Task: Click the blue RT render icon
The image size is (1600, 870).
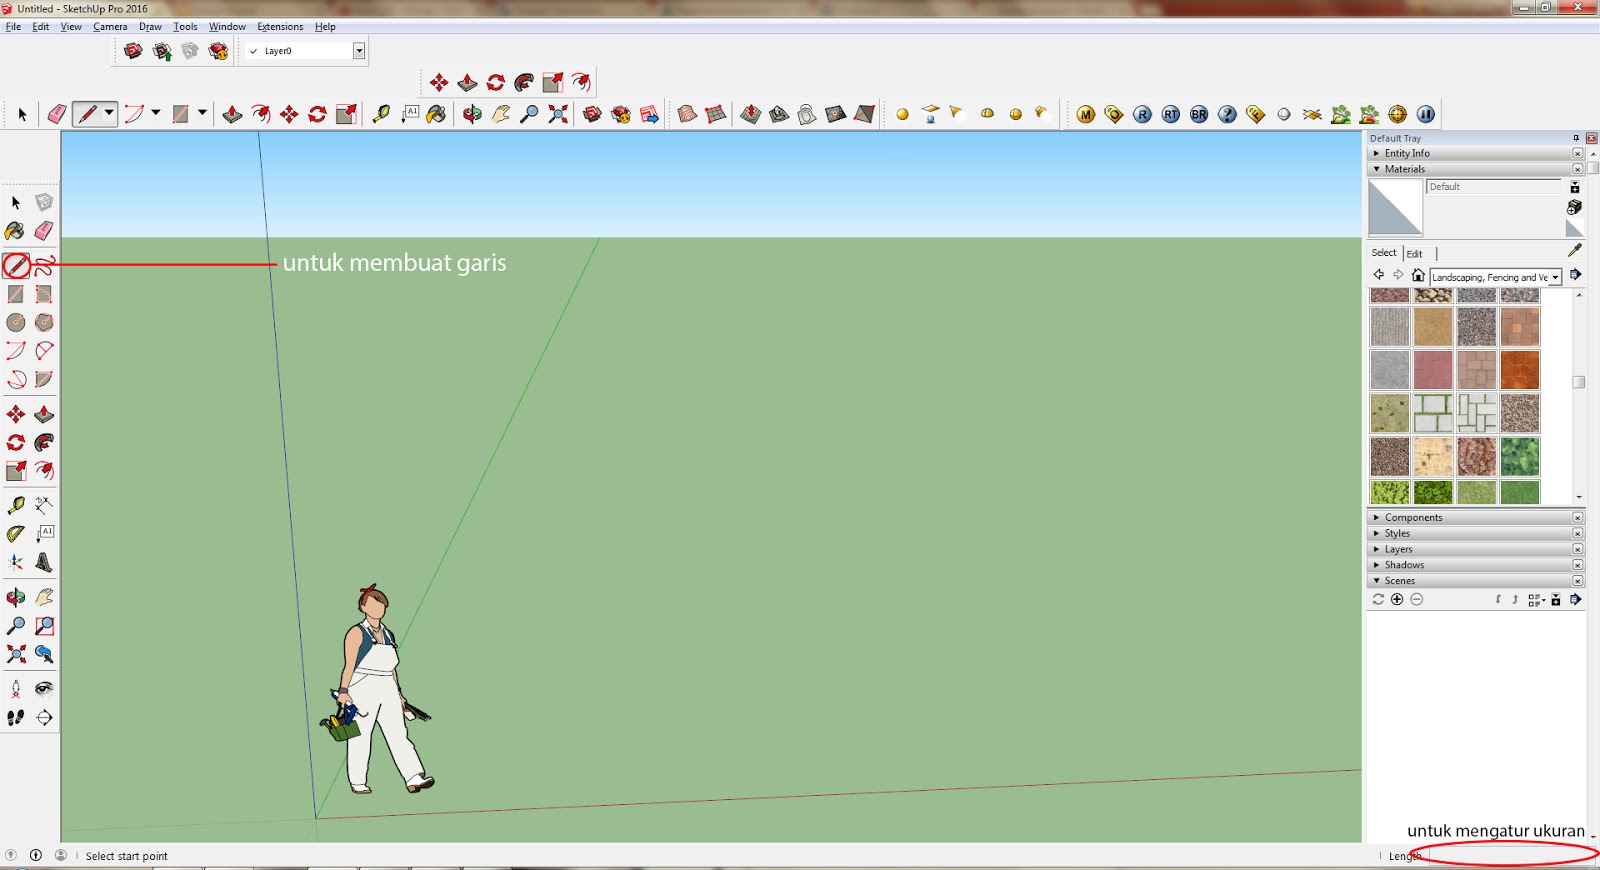Action: 1171,114
